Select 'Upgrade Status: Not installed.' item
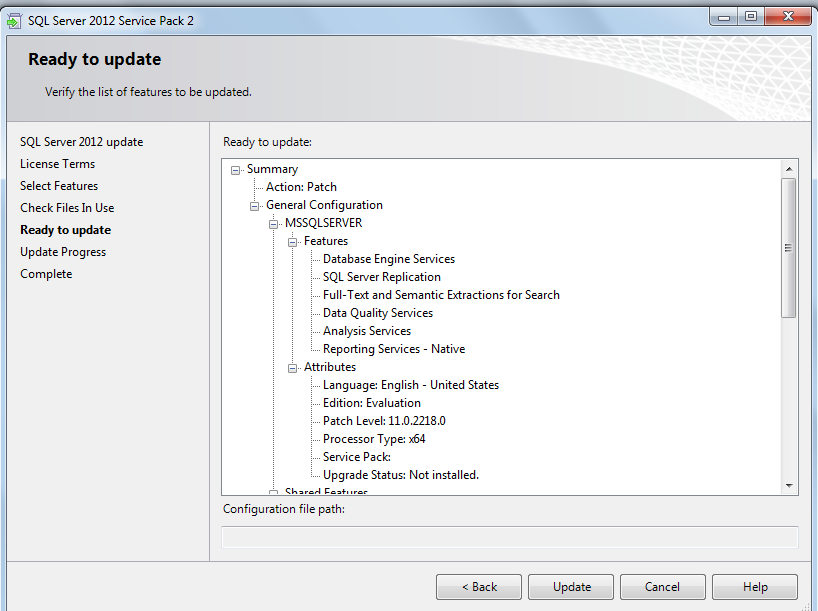The width and height of the screenshot is (818, 611). pyautogui.click(x=401, y=475)
